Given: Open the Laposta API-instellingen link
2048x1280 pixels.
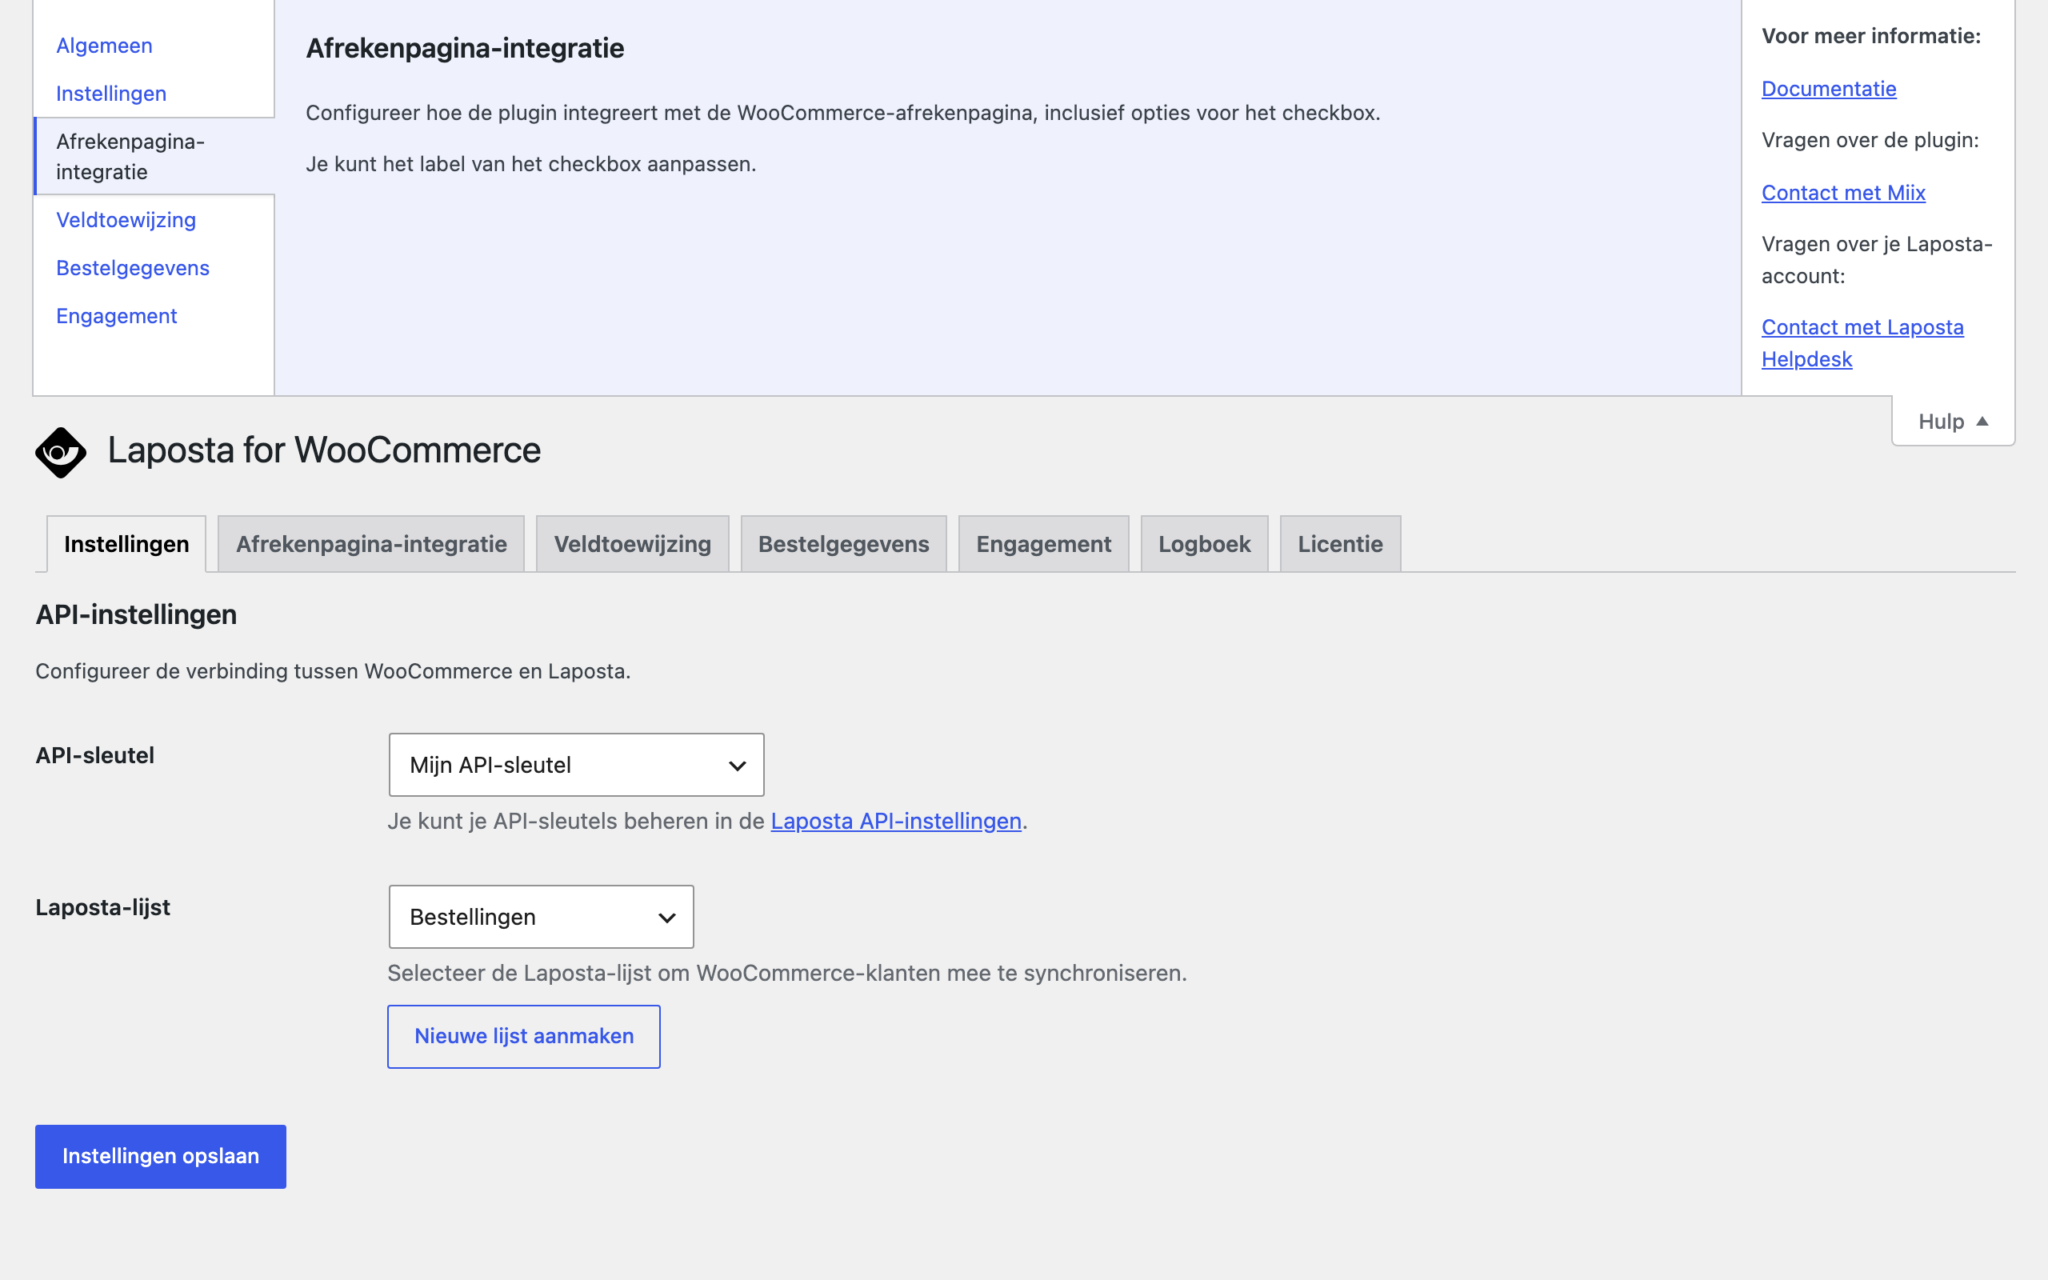Looking at the screenshot, I should point(896,821).
